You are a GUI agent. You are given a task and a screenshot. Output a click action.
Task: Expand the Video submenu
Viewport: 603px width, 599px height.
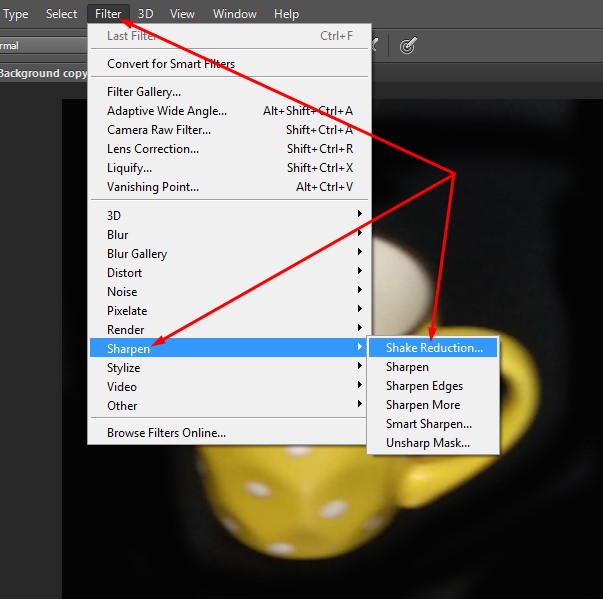tap(230, 386)
